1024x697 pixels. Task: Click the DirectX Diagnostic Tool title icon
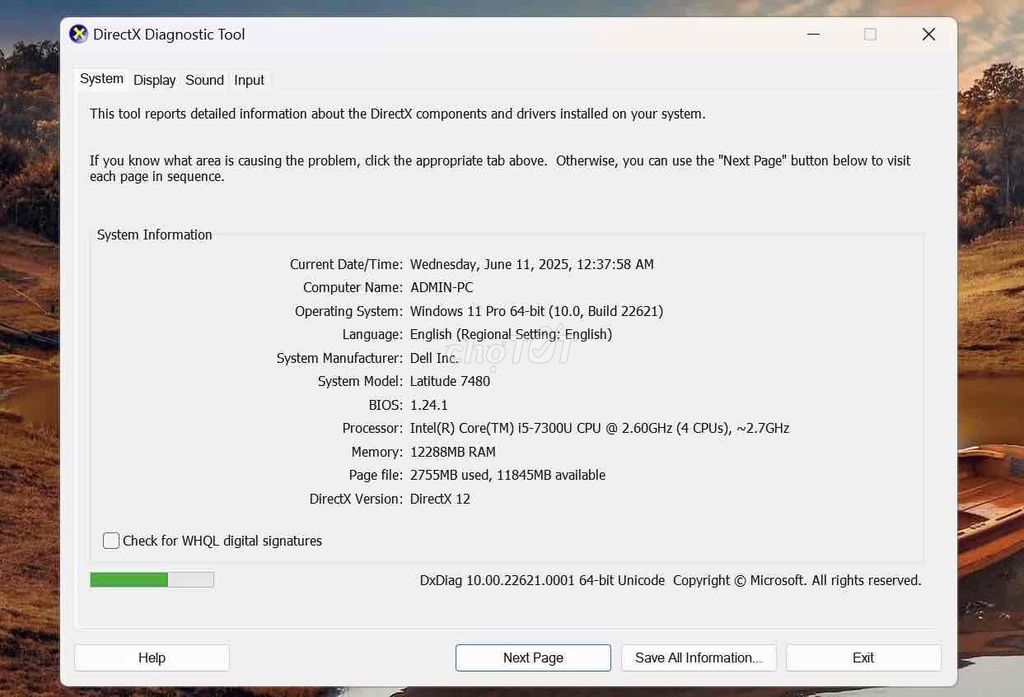pyautogui.click(x=78, y=34)
